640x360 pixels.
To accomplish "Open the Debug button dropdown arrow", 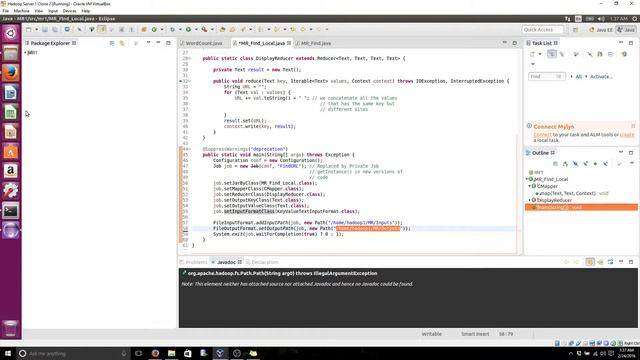I will 180,29.
